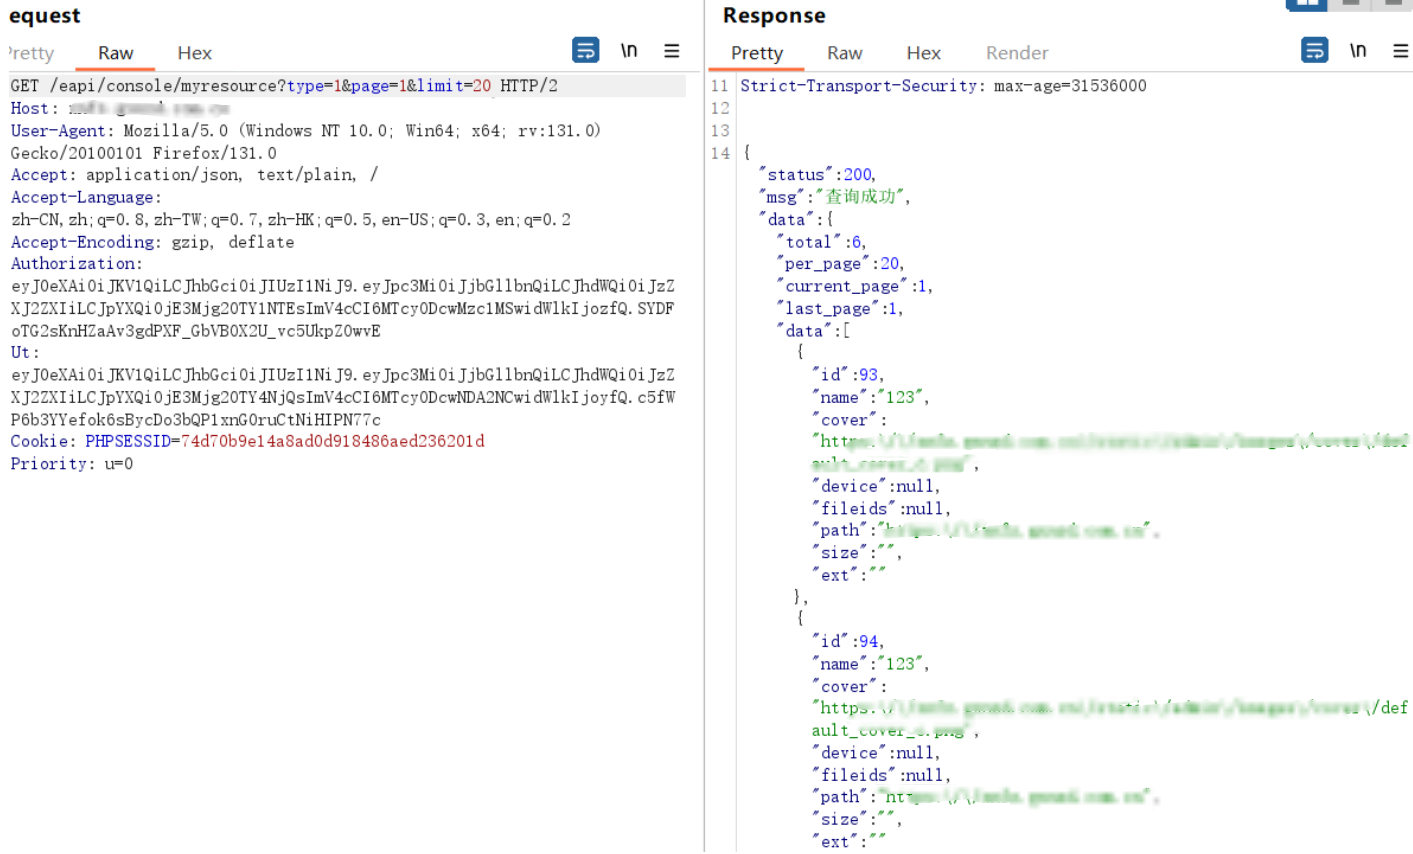Viewport: 1413px width, 854px height.
Task: Click the Ut header name
Action: point(25,352)
